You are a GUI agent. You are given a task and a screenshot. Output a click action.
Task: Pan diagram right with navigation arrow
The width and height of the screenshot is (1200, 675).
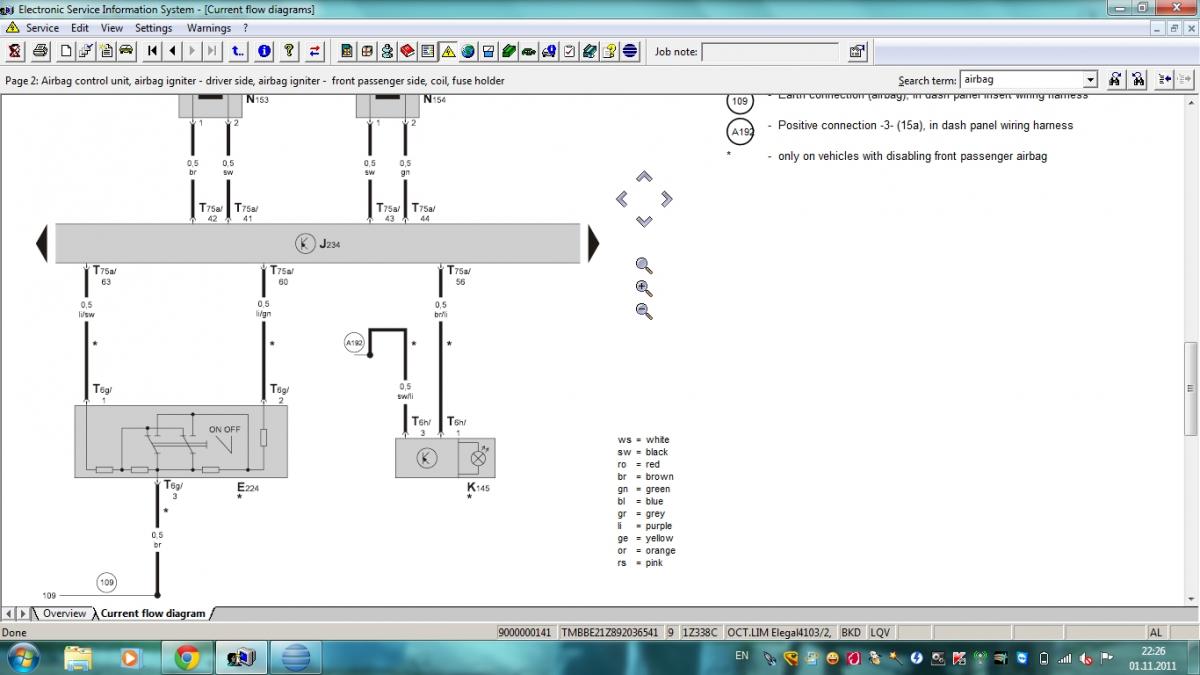click(x=666, y=199)
